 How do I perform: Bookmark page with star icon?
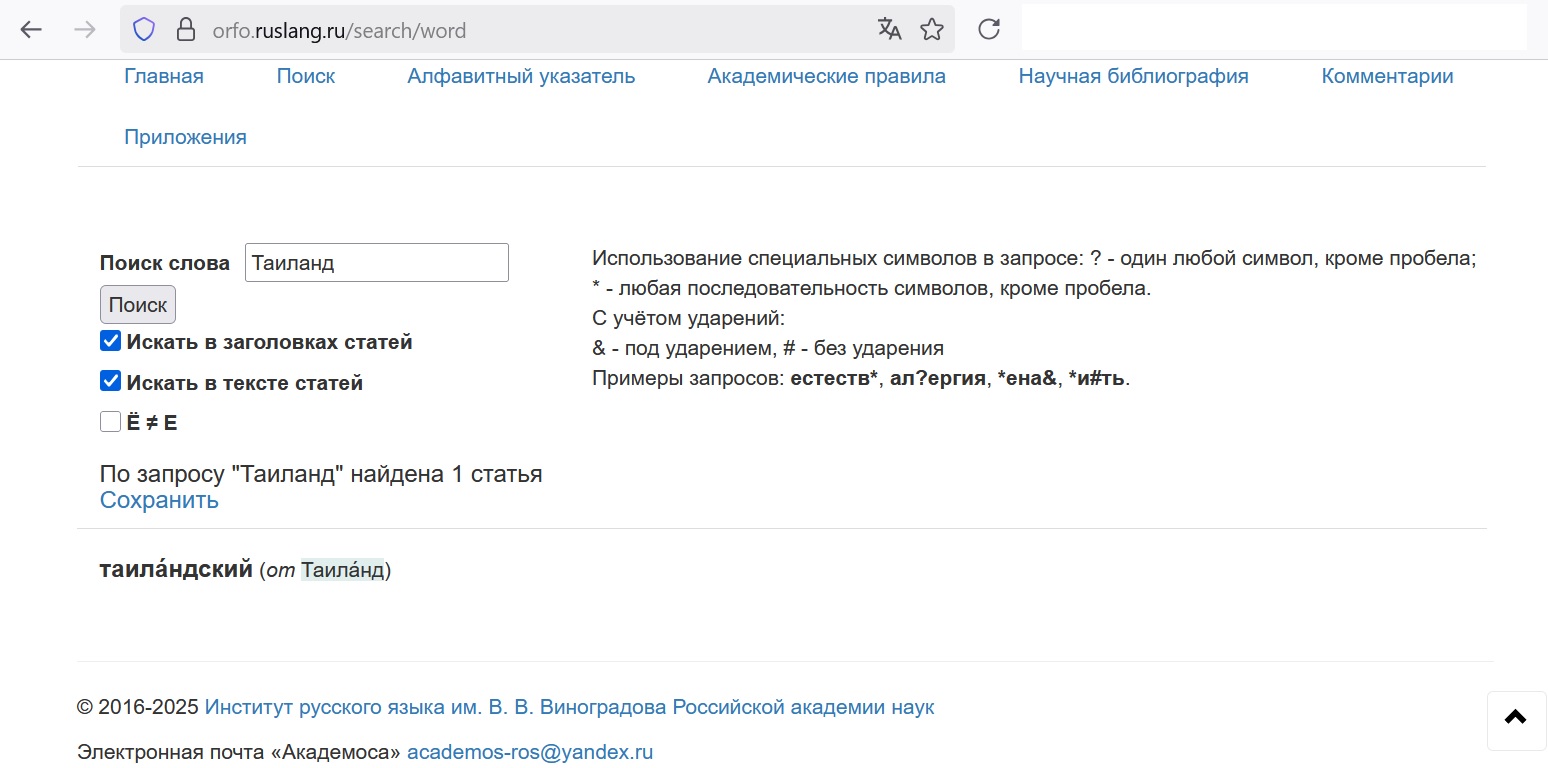[x=932, y=30]
